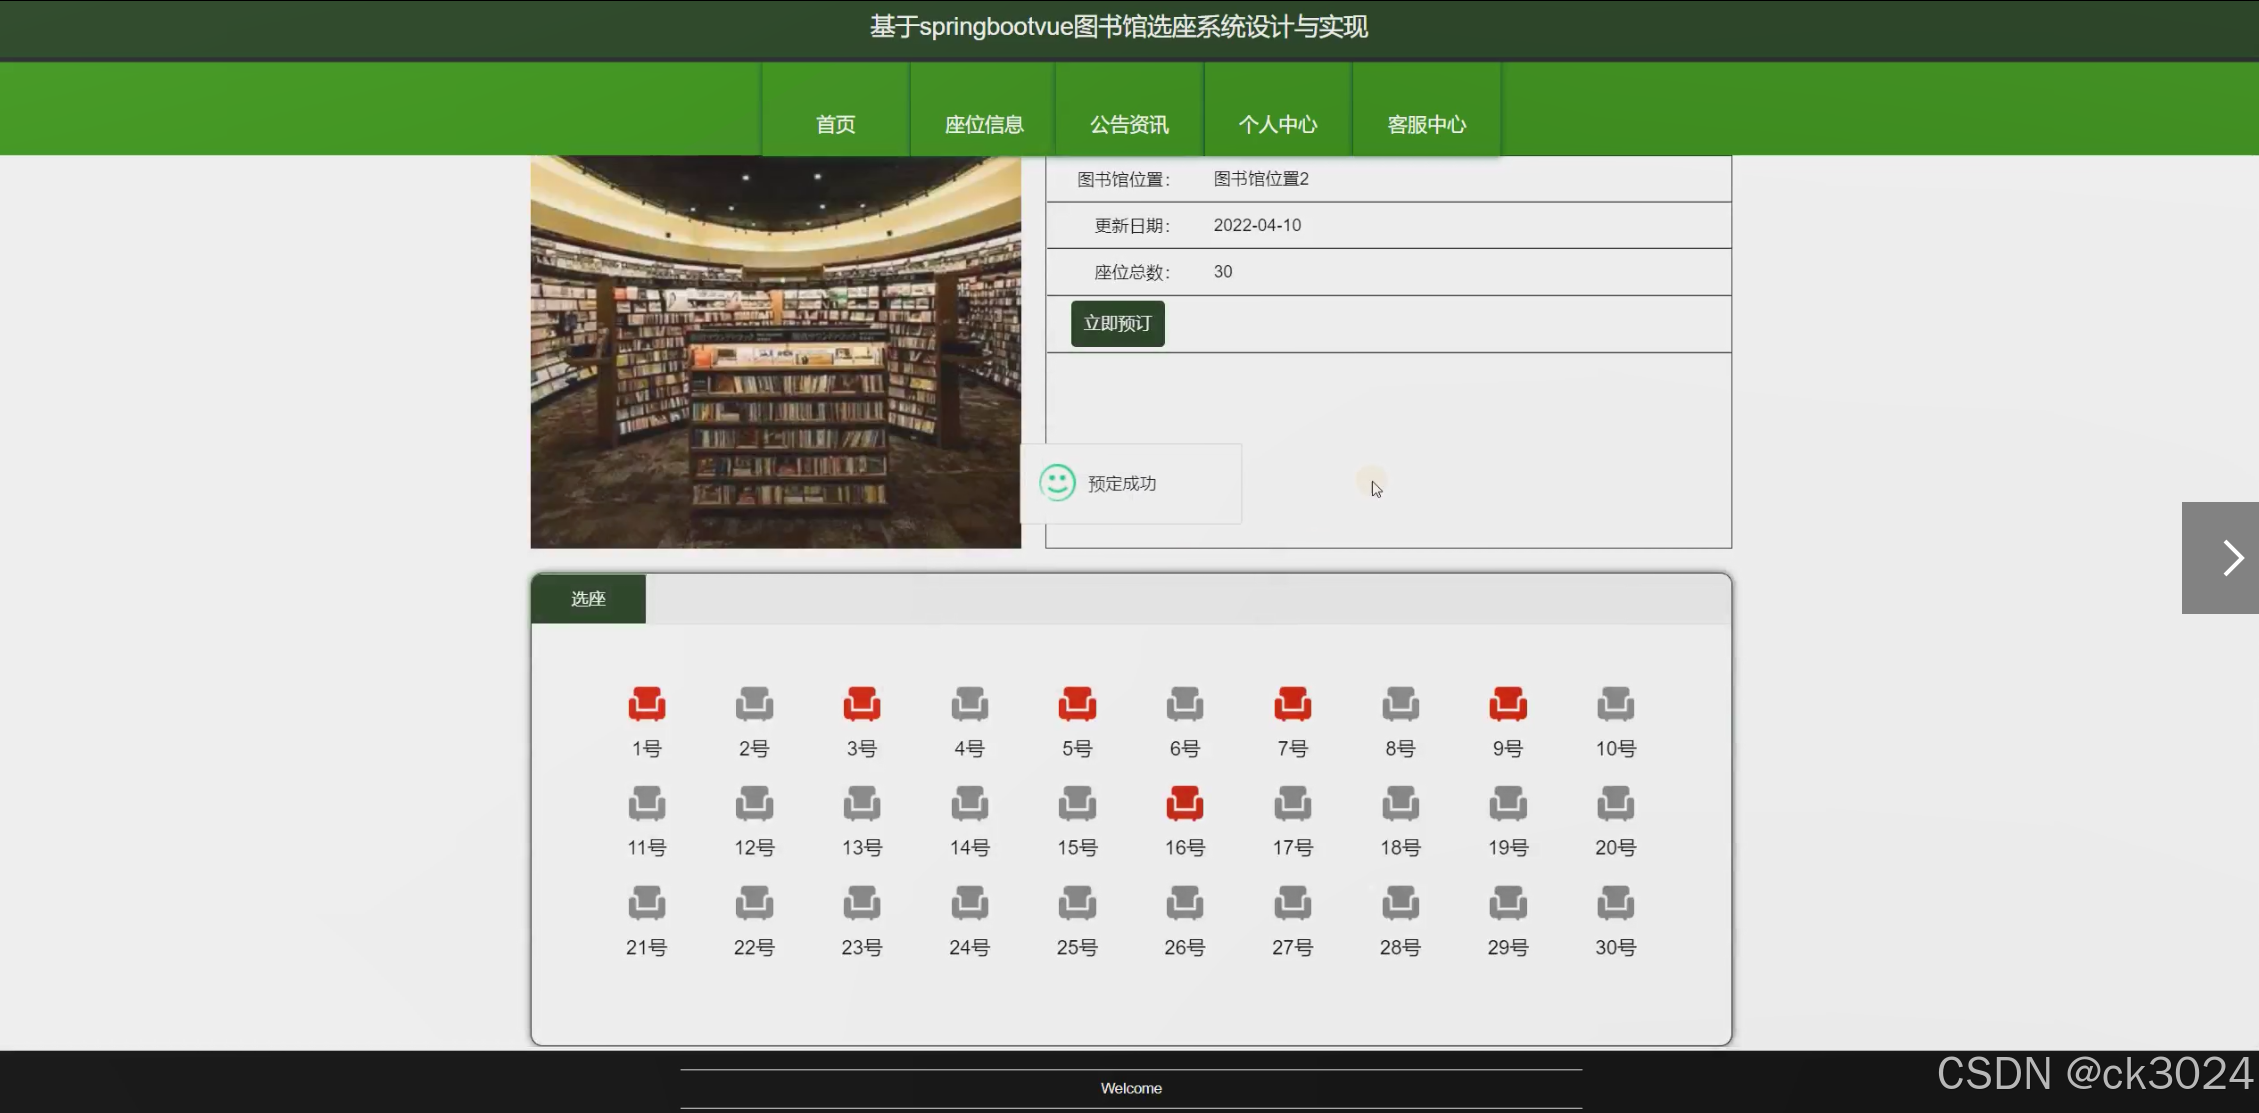Open 客服中心 link in navbar
The image size is (2259, 1113).
pos(1426,124)
